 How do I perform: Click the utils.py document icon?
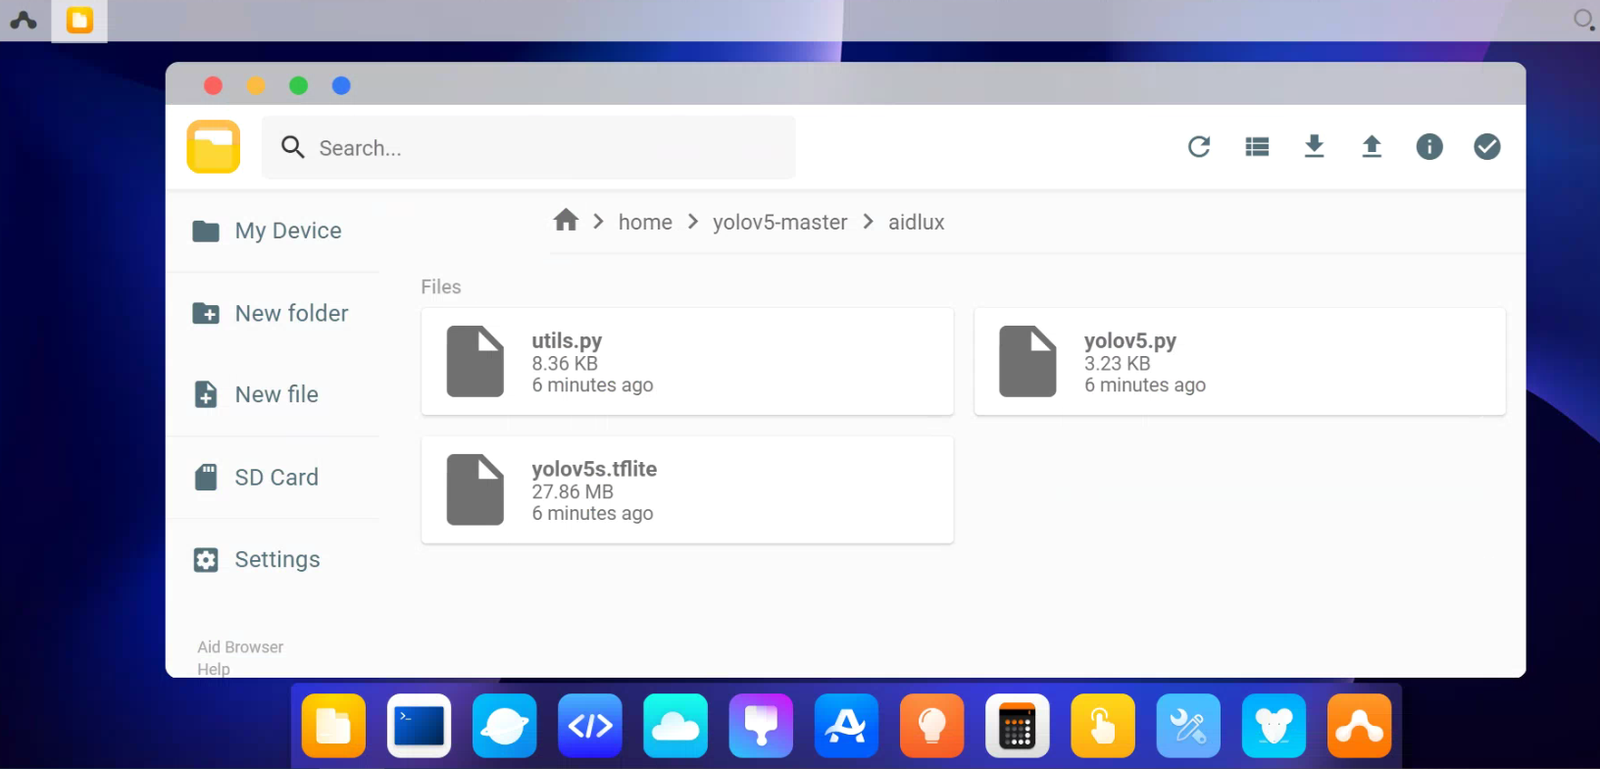click(x=475, y=361)
